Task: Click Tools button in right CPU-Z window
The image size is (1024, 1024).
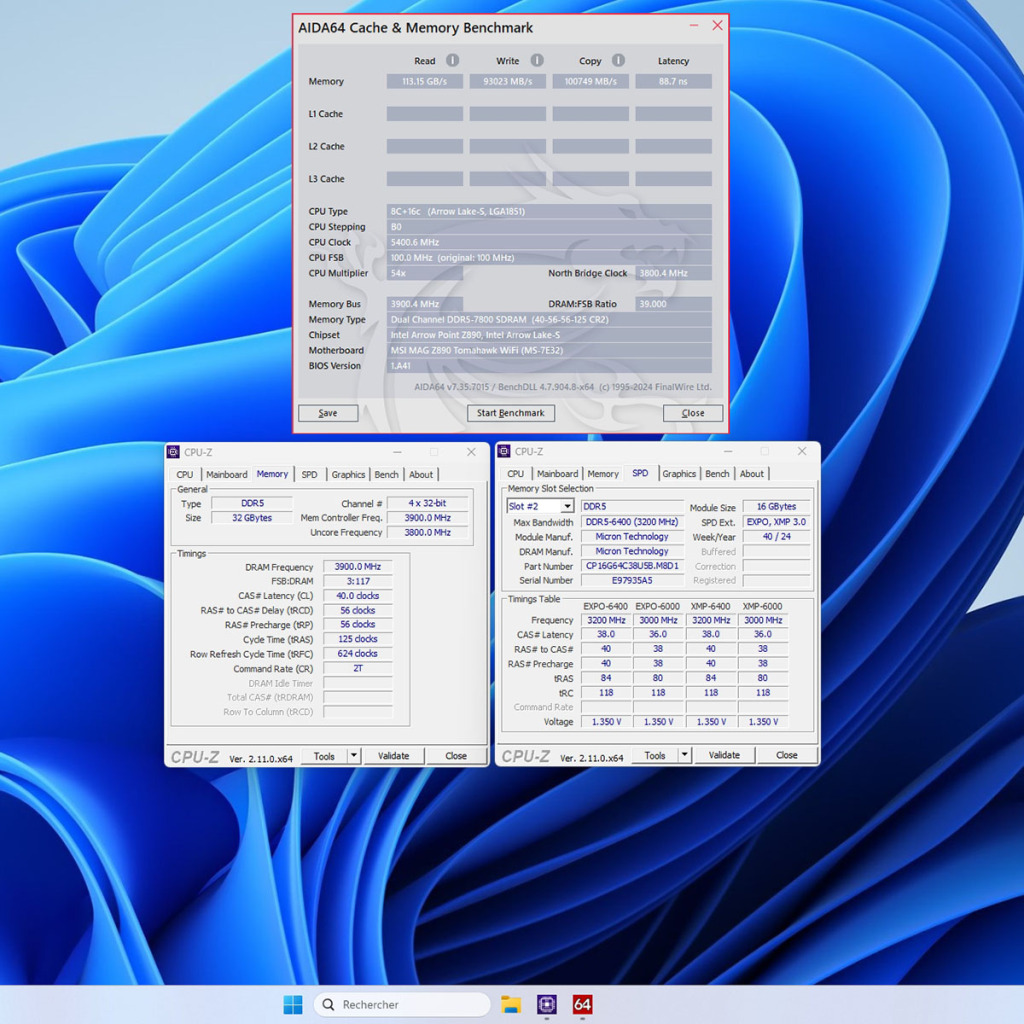Action: coord(655,755)
